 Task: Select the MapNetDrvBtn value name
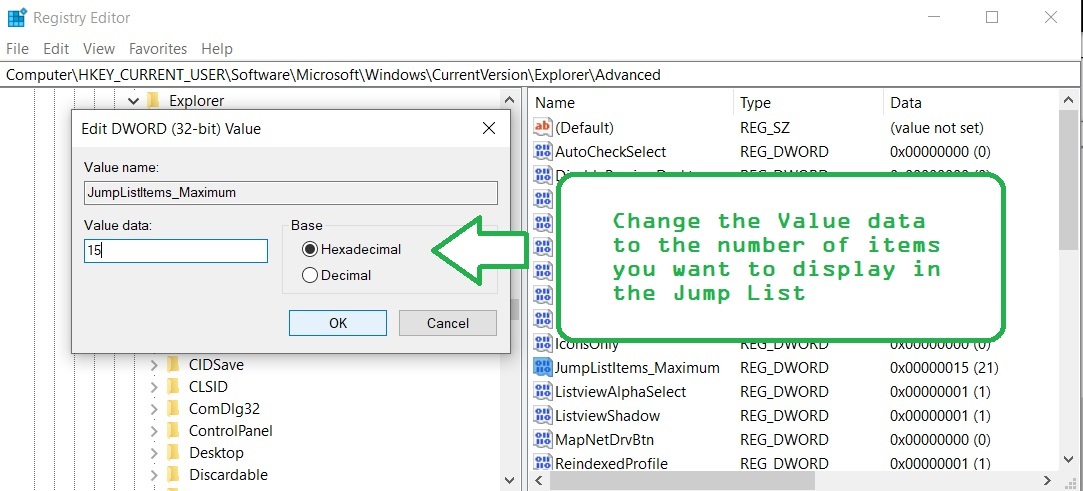pos(604,439)
